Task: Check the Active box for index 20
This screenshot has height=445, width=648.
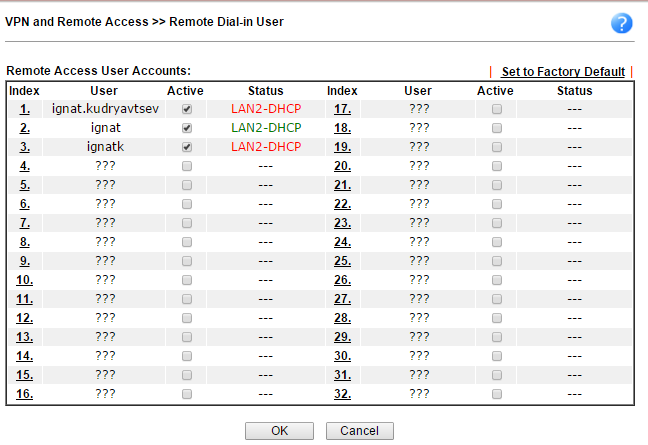Action: point(496,166)
